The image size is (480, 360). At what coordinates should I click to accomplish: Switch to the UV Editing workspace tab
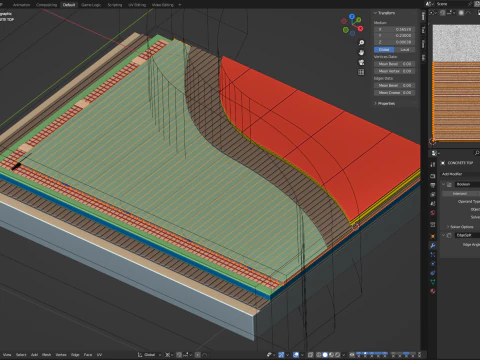click(137, 5)
